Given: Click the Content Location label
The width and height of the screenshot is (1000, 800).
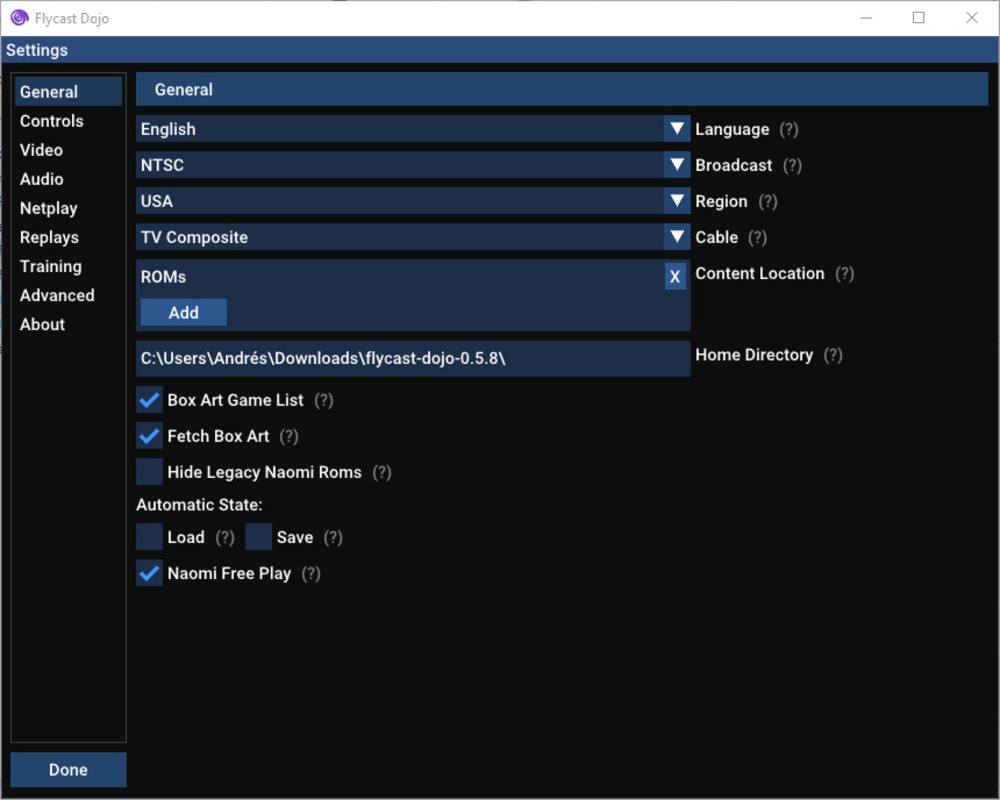Looking at the screenshot, I should (x=760, y=274).
